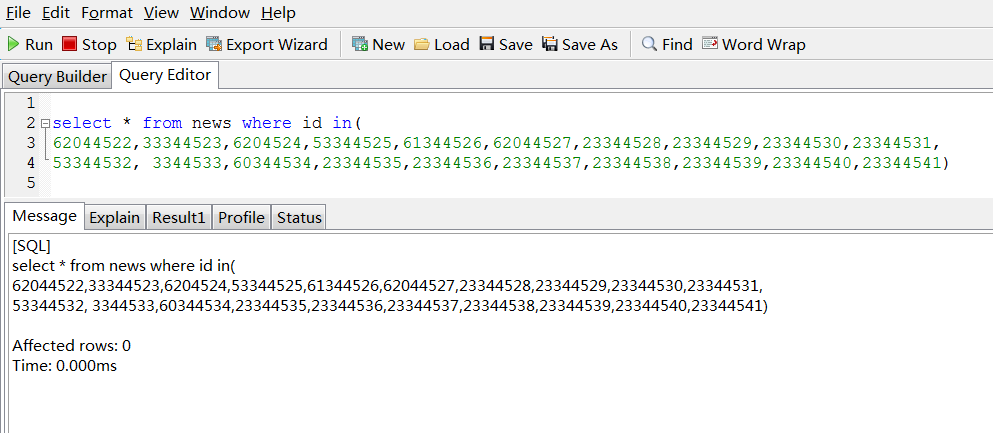Open the View menu
993x433 pixels.
point(161,13)
